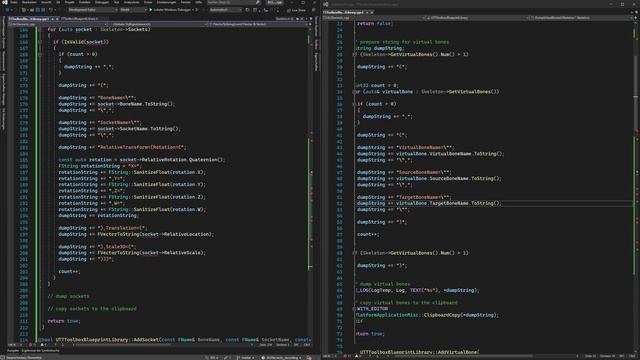Switch to the second editor tab in left window

click(x=80, y=19)
